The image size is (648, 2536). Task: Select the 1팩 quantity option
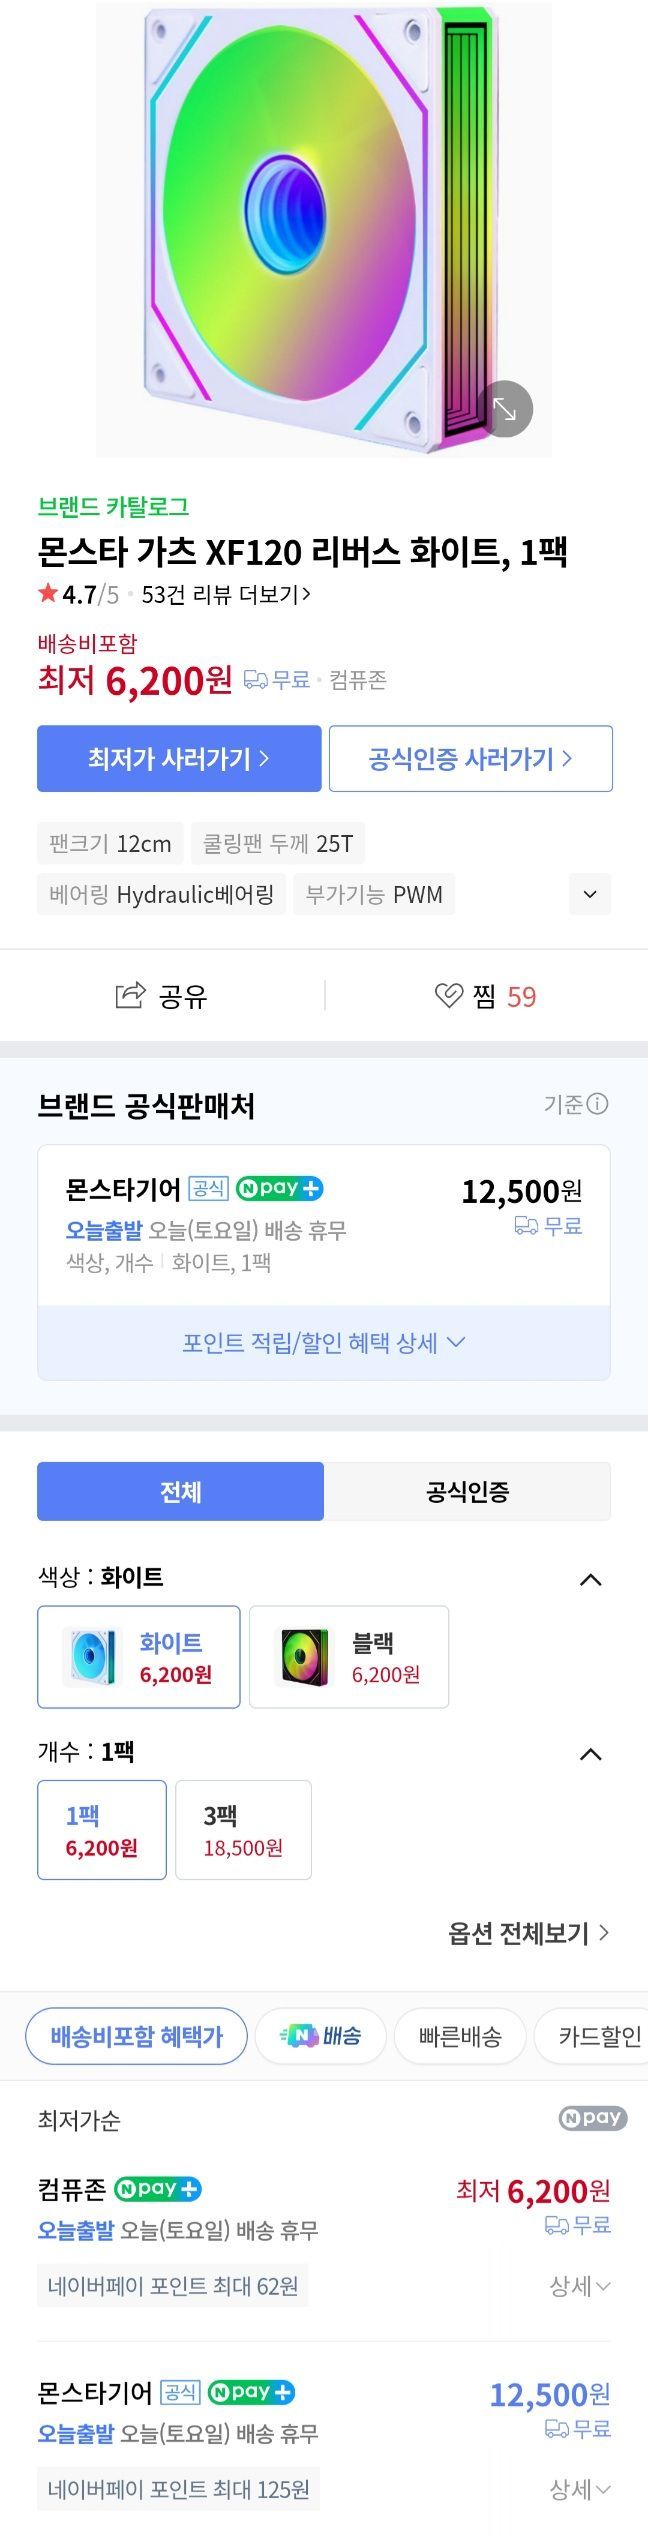(x=102, y=1830)
